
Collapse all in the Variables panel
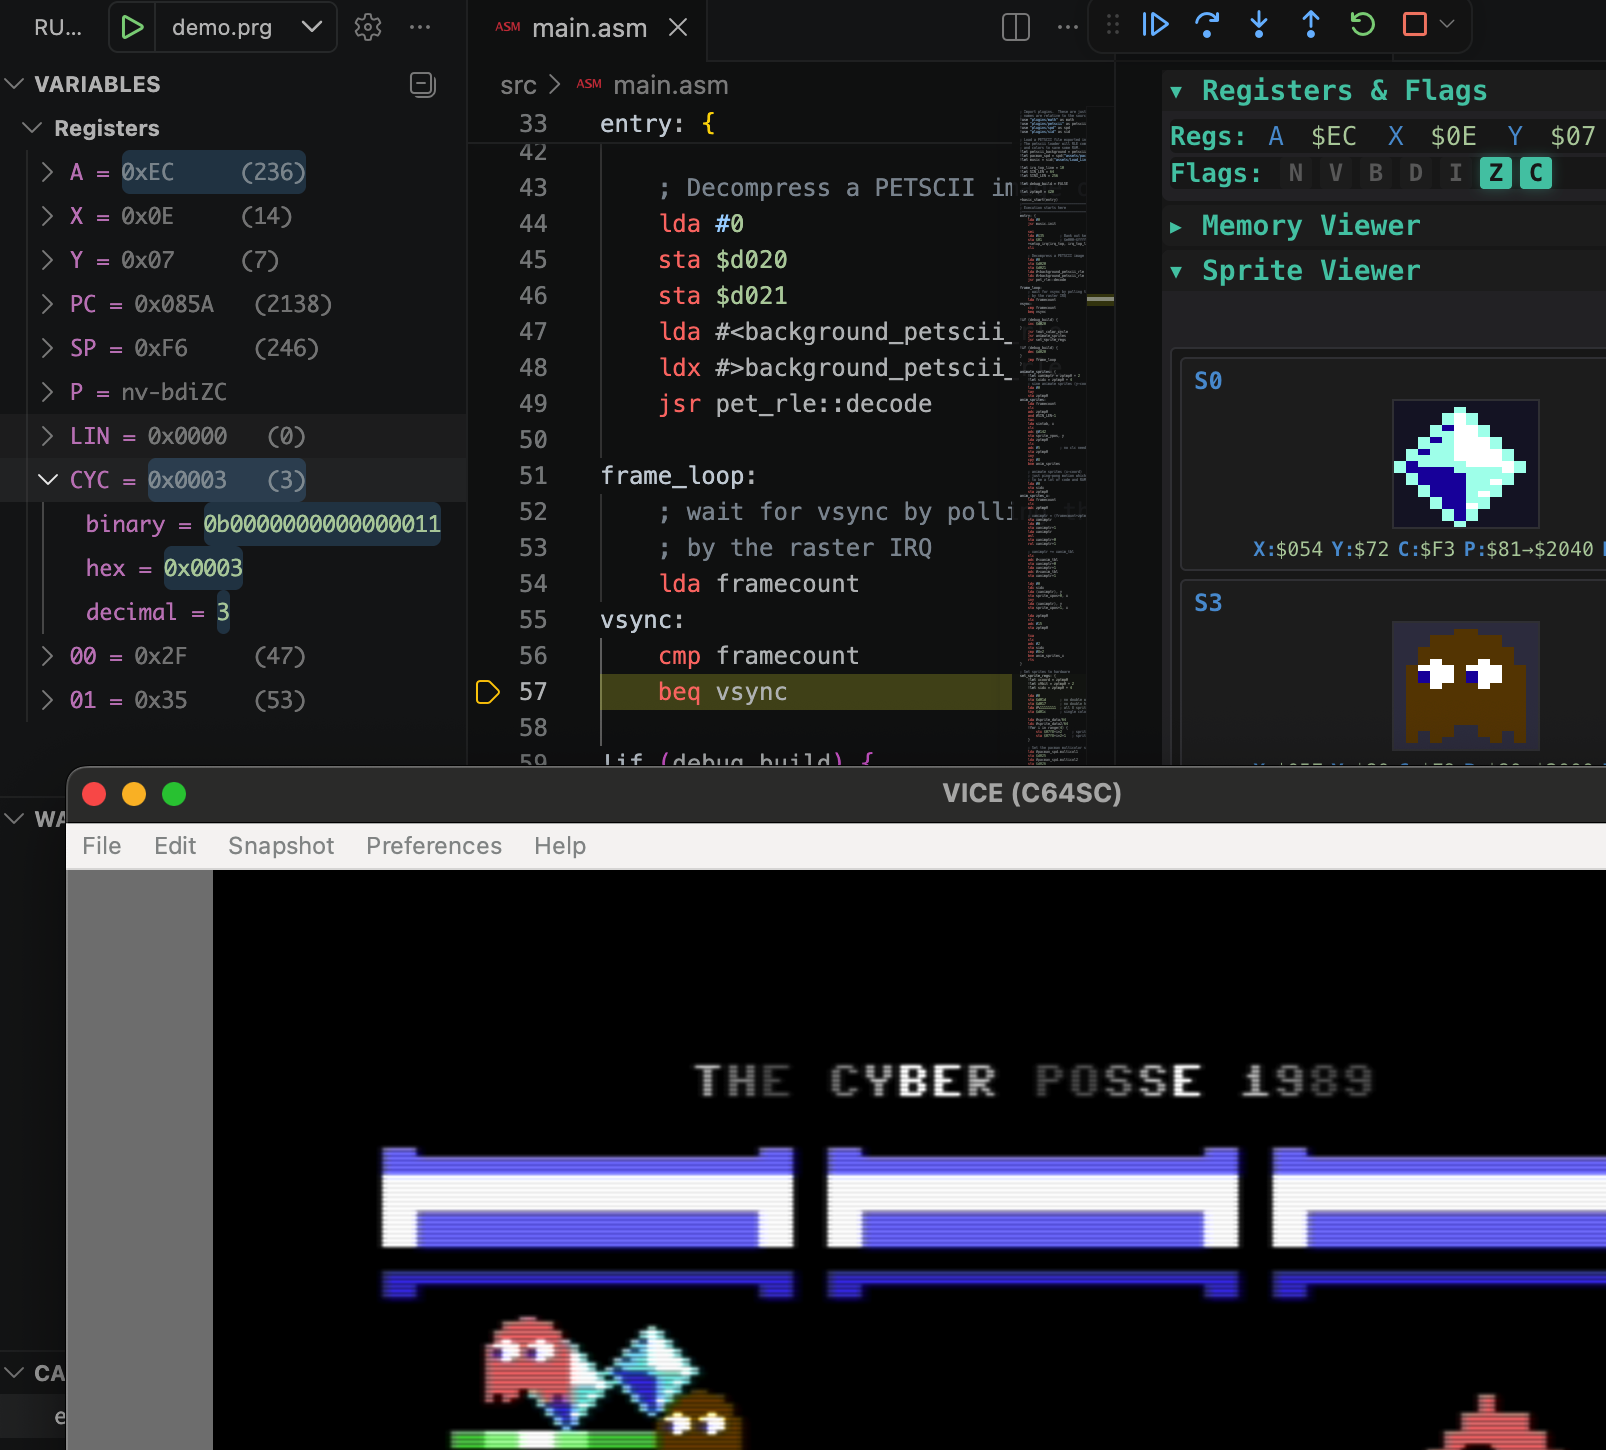click(x=423, y=85)
